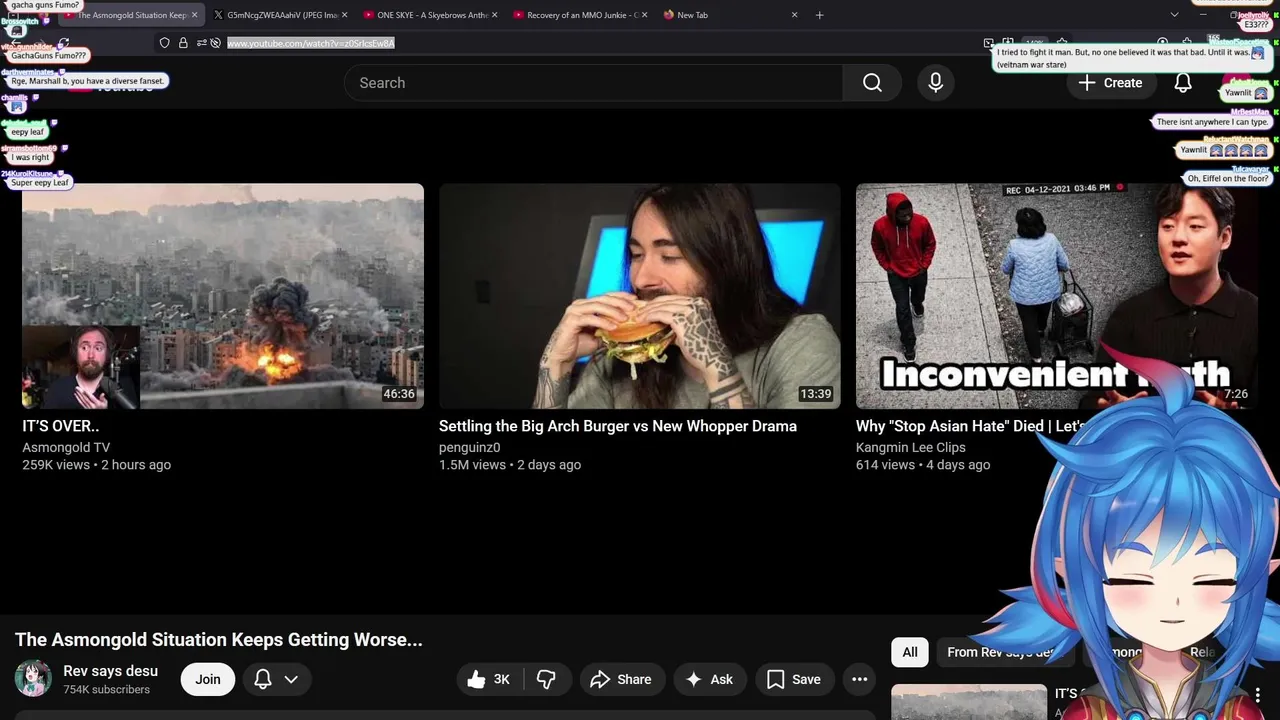Switch to the G5mNcgZWEAAahiV JPEG image tab
Viewport: 1280px width, 720px height.
(x=280, y=15)
